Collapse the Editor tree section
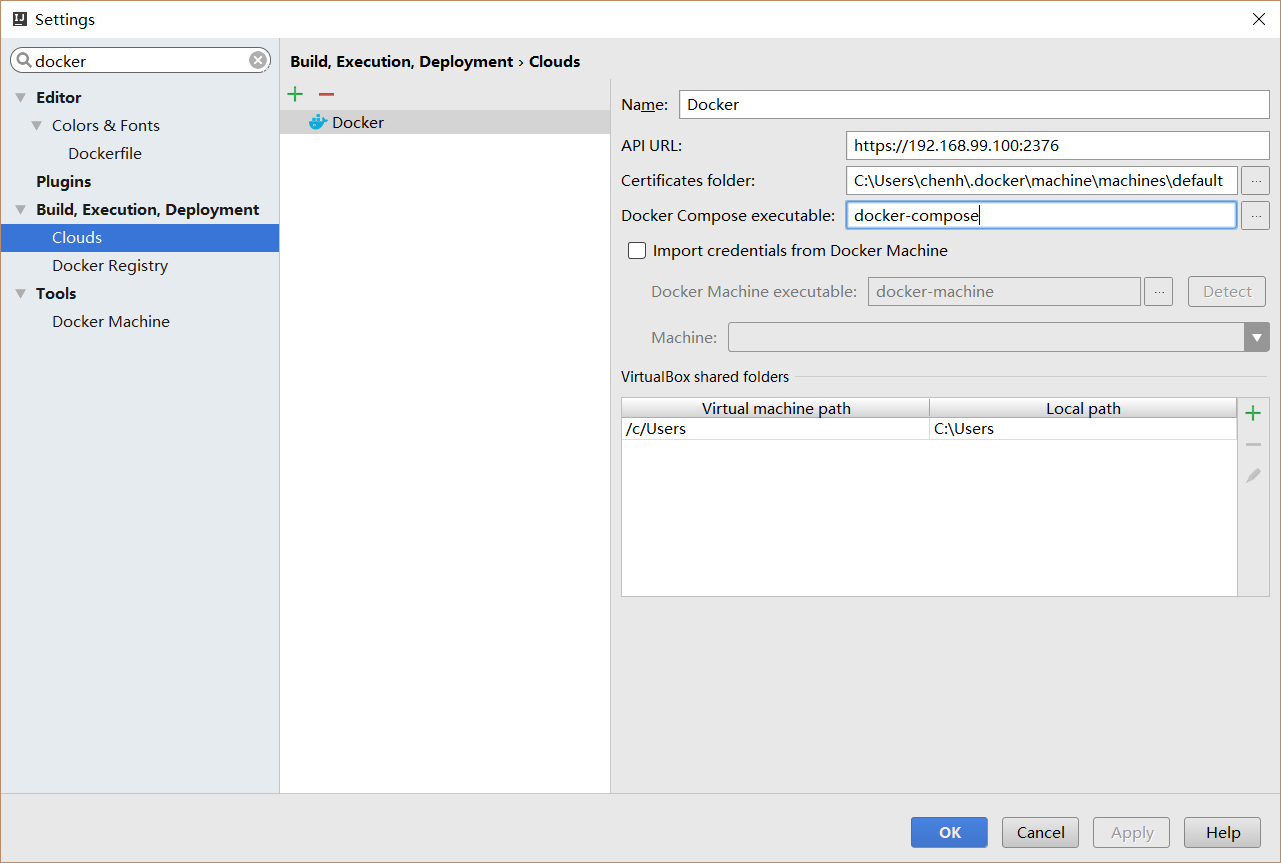 (21, 98)
